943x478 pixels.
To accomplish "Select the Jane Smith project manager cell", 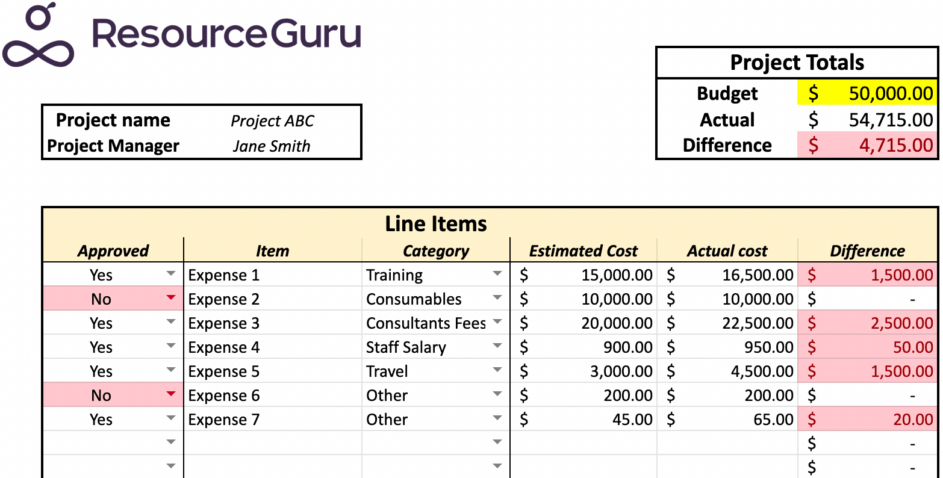I will point(272,146).
